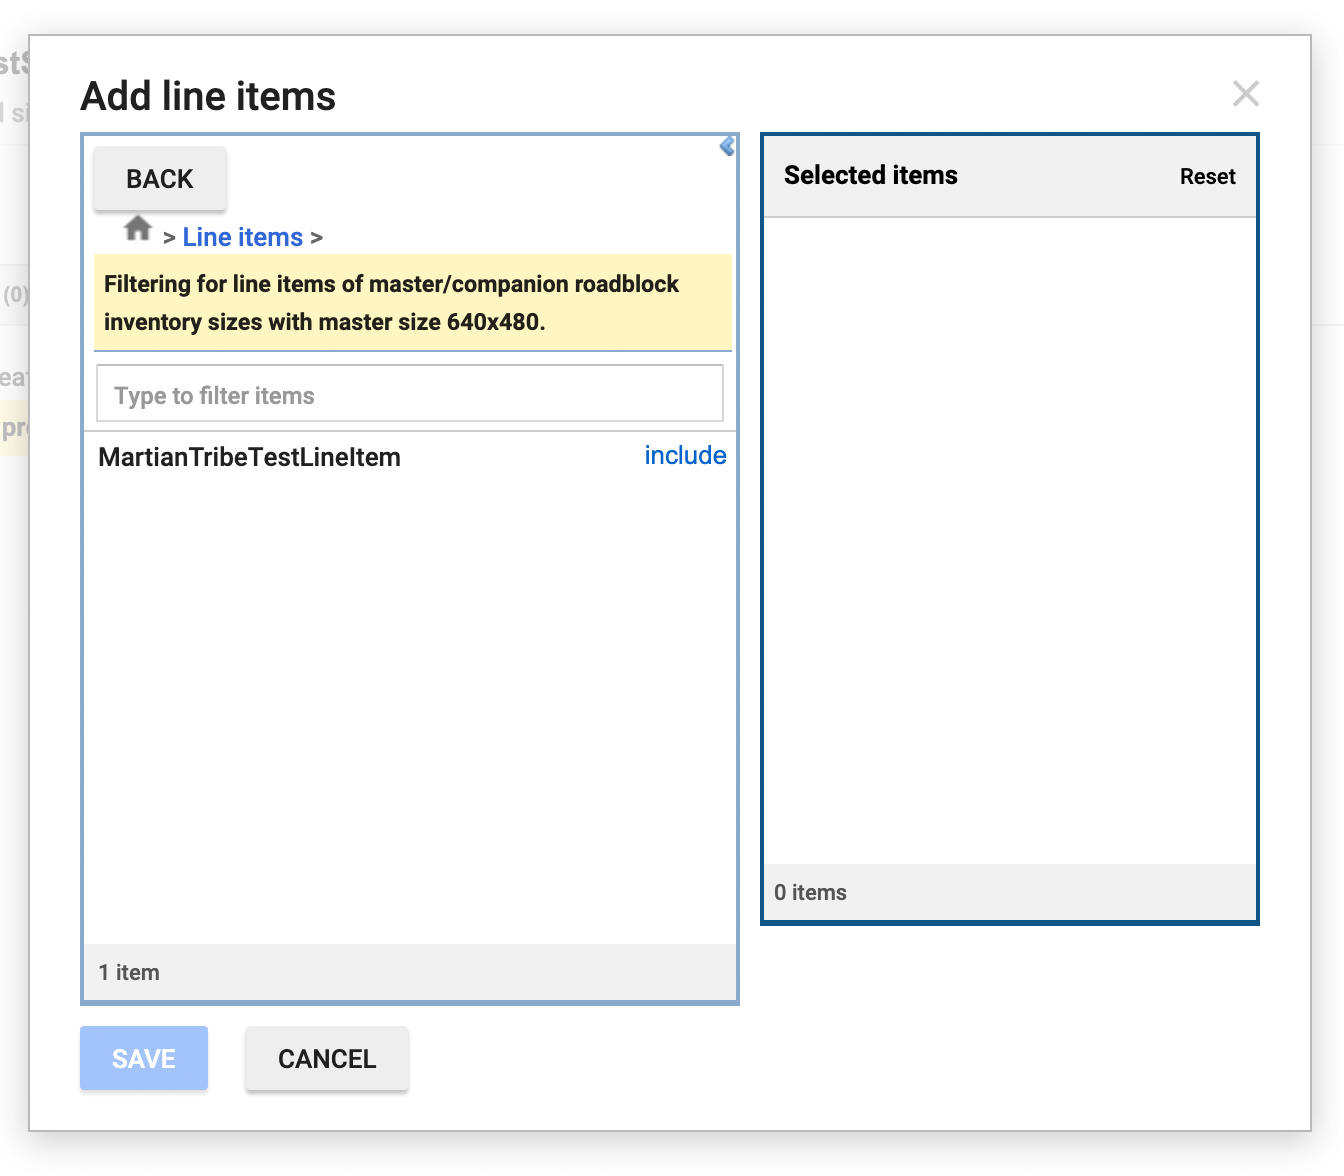This screenshot has width=1344, height=1176.
Task: Include MartianTribeTestLineItem in the selection
Action: 685,456
